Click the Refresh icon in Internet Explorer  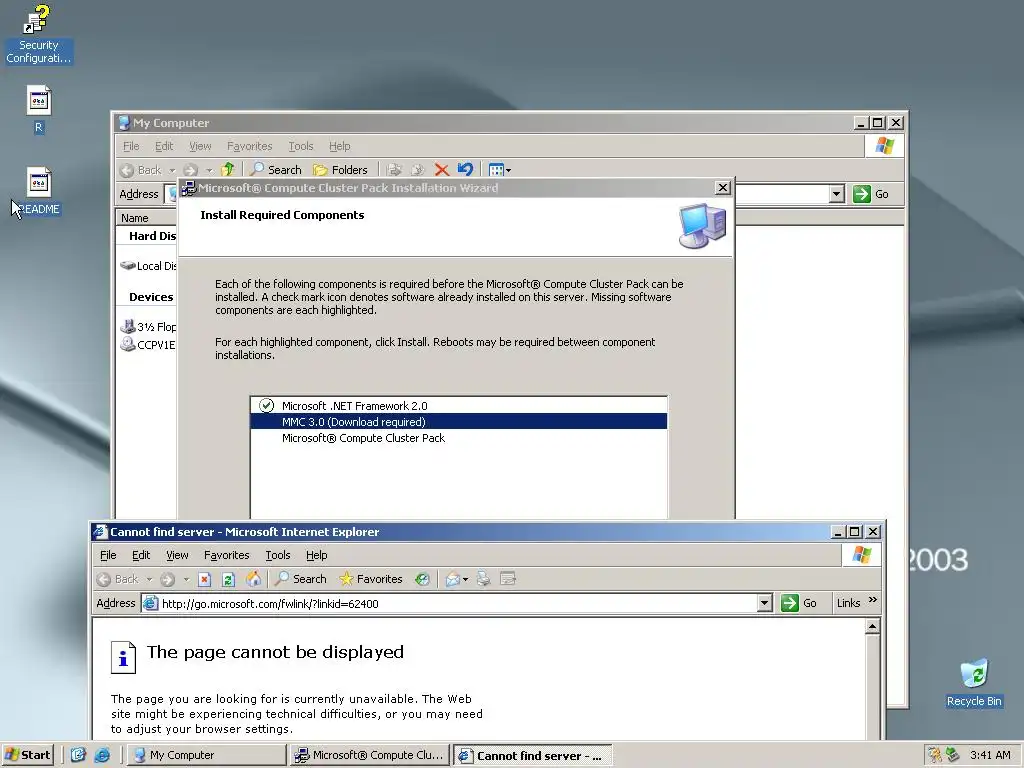pyautogui.click(x=229, y=579)
